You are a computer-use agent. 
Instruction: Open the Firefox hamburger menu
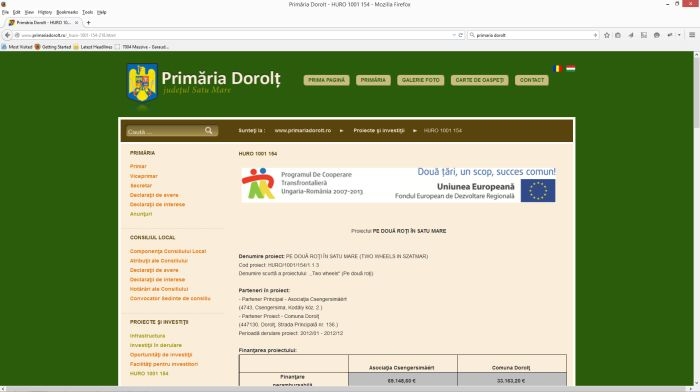pyautogui.click(x=692, y=35)
